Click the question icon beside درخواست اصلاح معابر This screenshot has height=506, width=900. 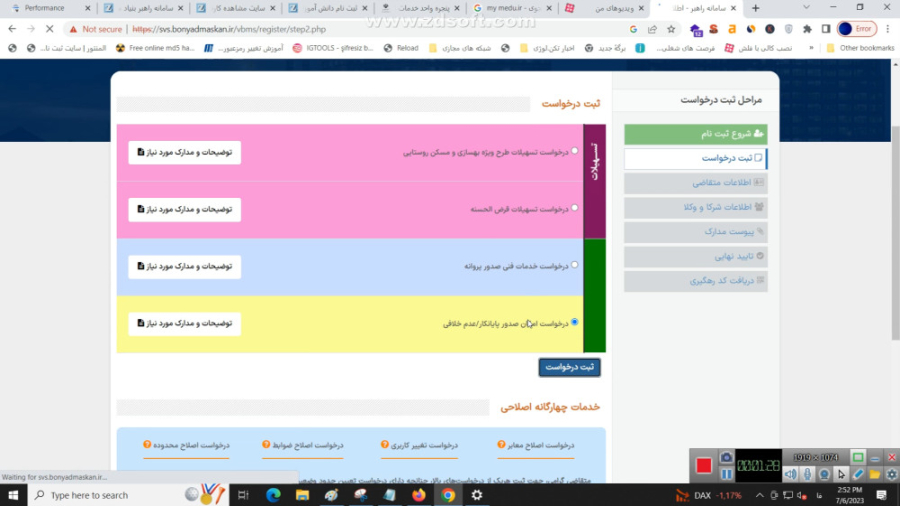pyautogui.click(x=501, y=445)
